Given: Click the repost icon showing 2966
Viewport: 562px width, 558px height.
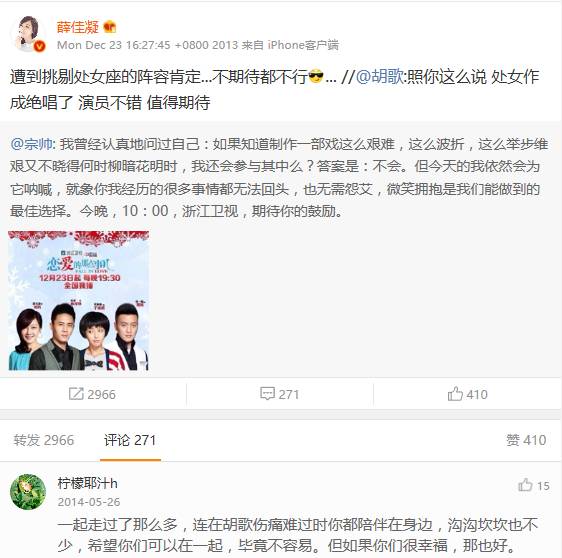Looking at the screenshot, I should tap(76, 394).
